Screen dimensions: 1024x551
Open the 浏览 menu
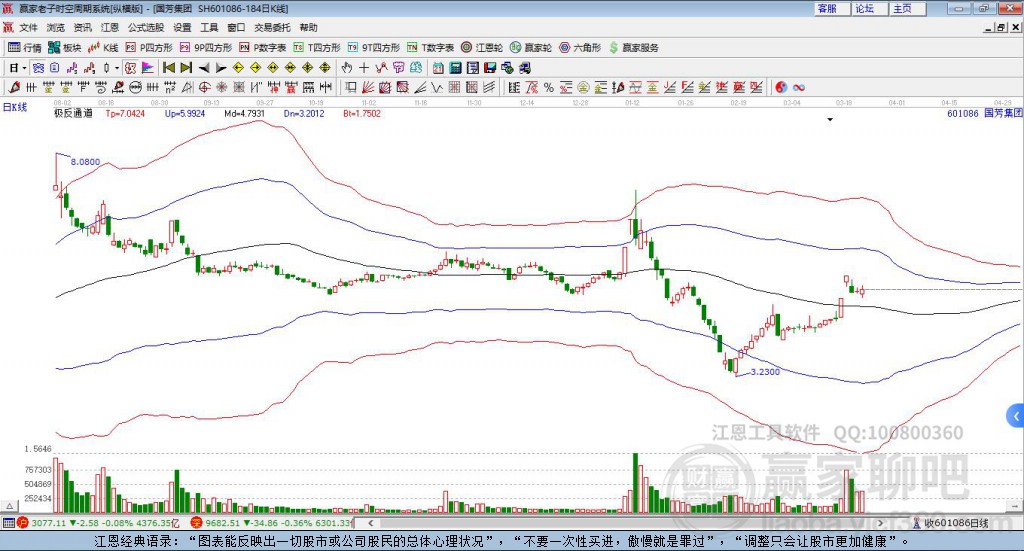[56, 27]
